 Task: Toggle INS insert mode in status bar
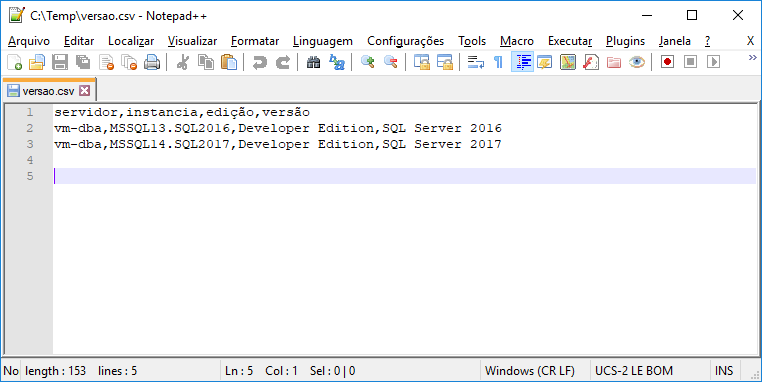coord(724,371)
